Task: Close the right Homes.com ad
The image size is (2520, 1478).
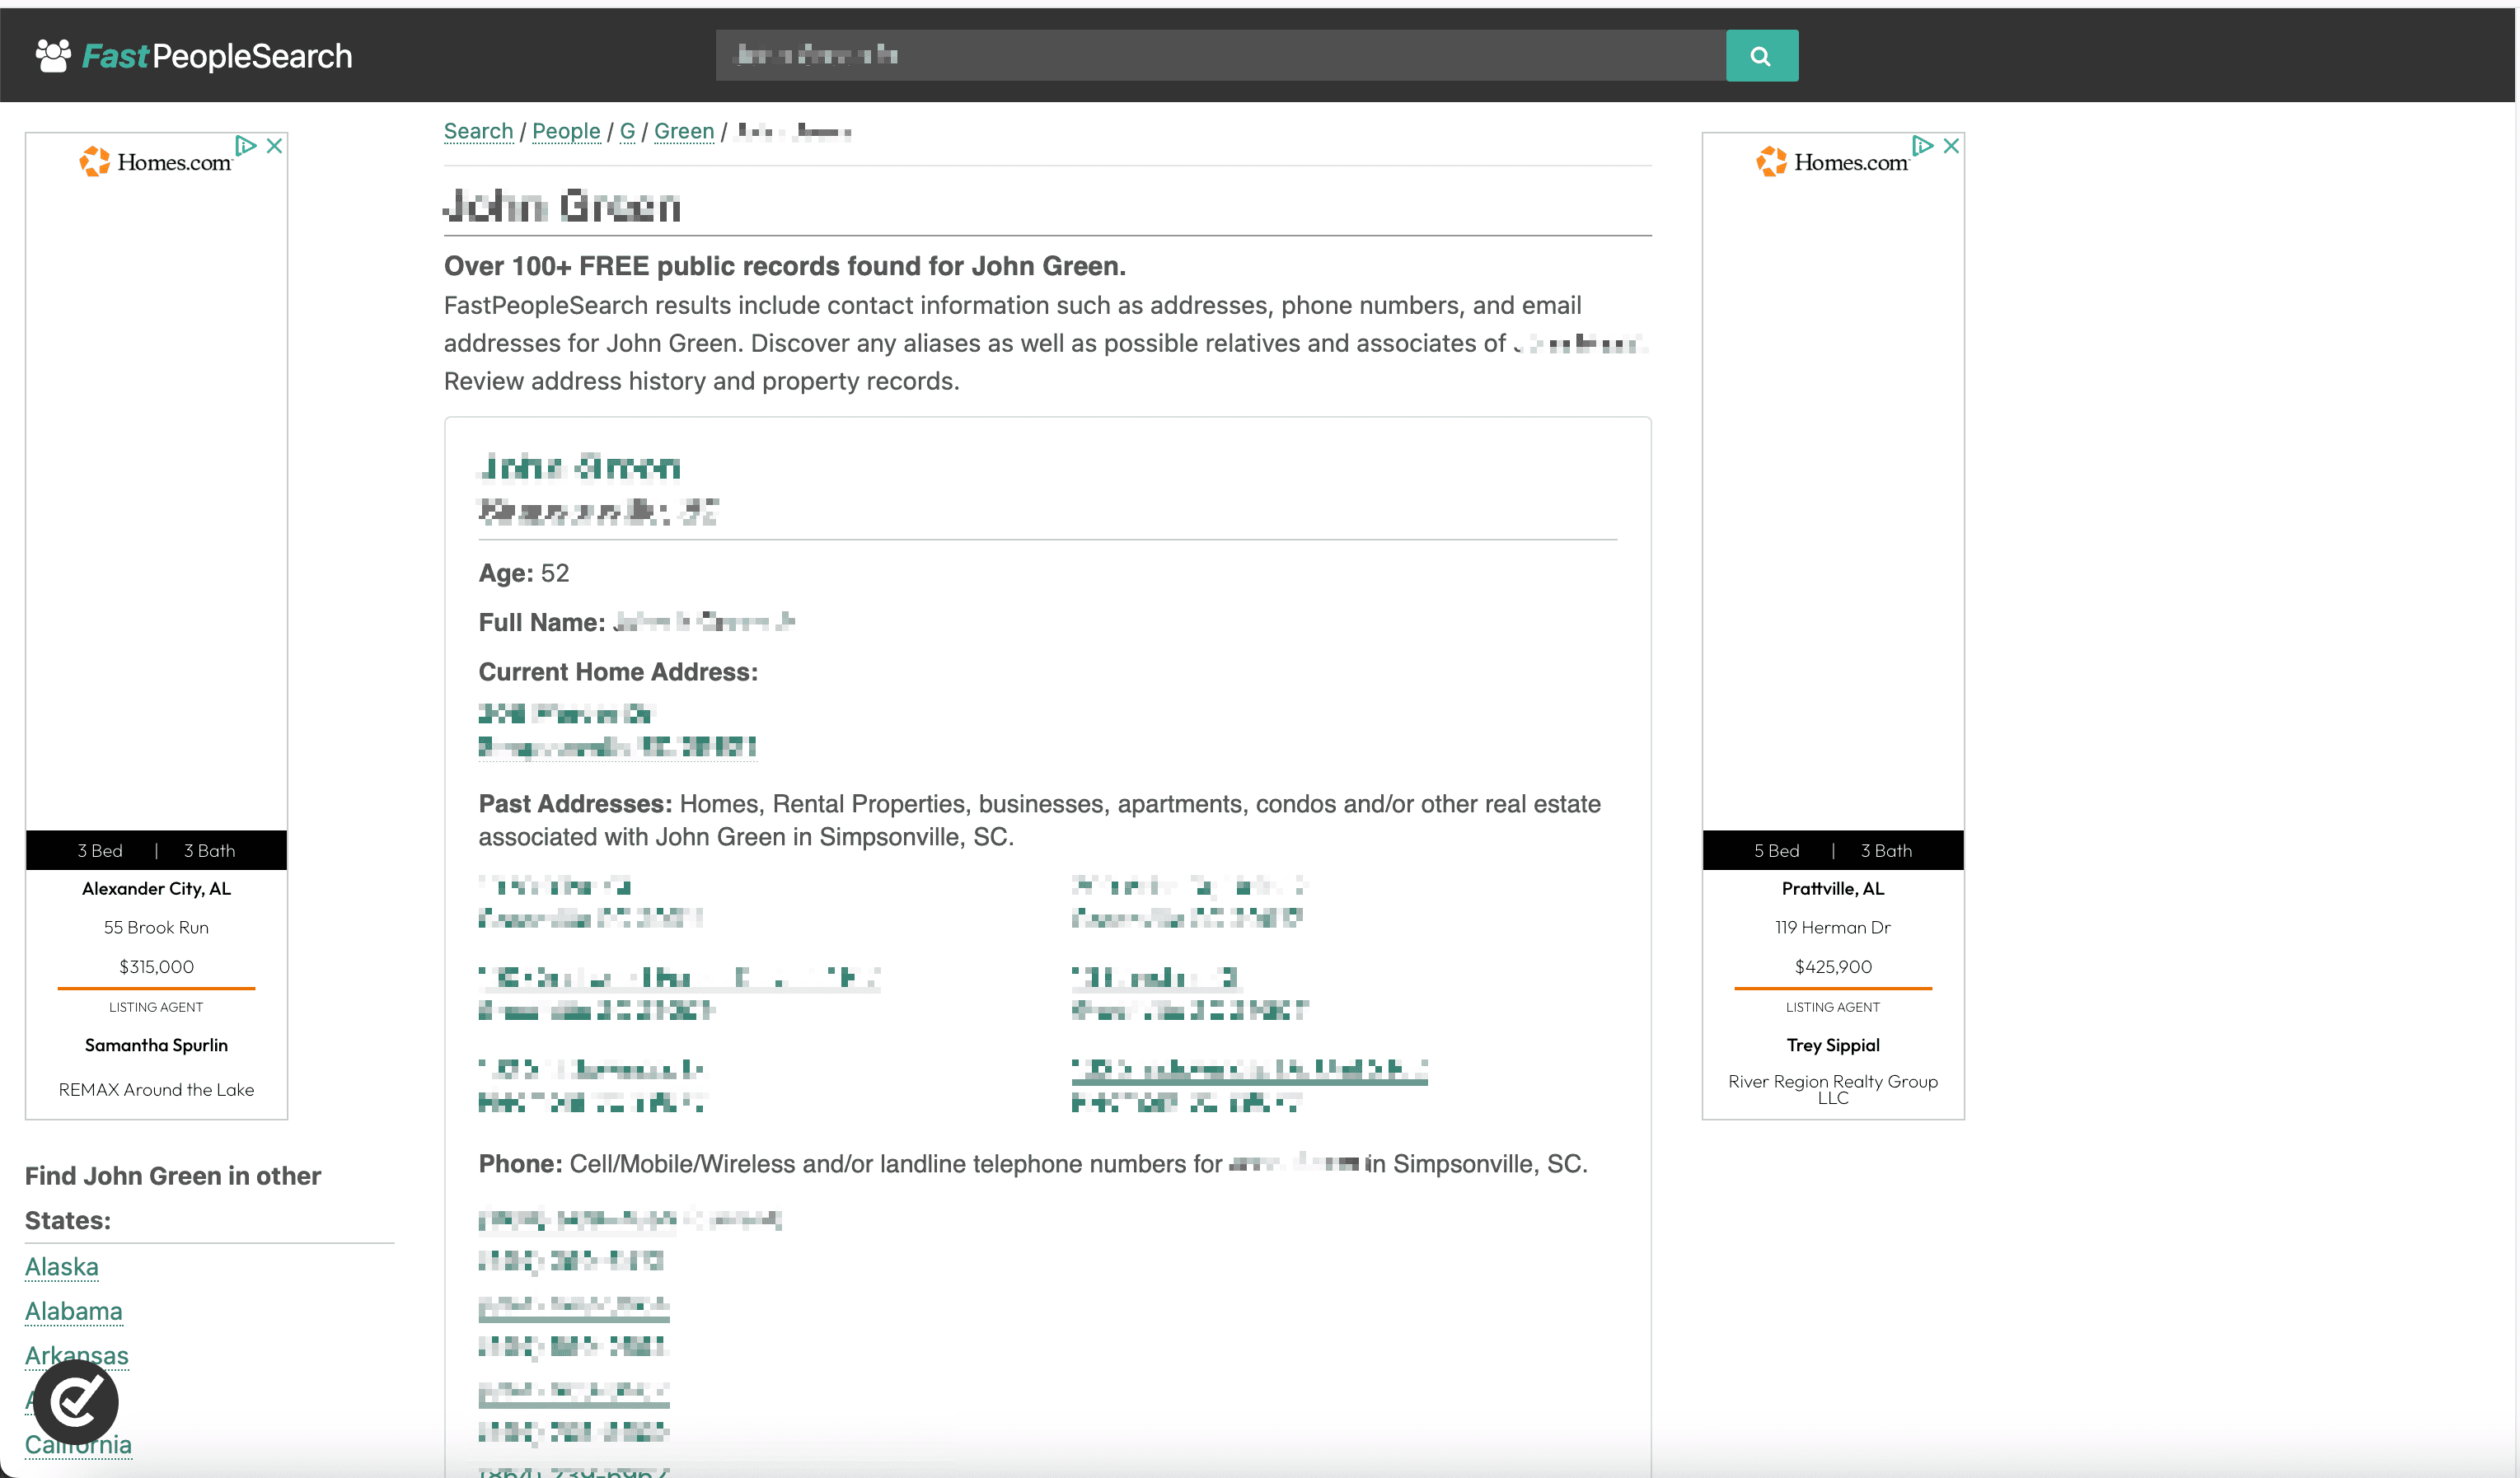Action: coord(1951,146)
